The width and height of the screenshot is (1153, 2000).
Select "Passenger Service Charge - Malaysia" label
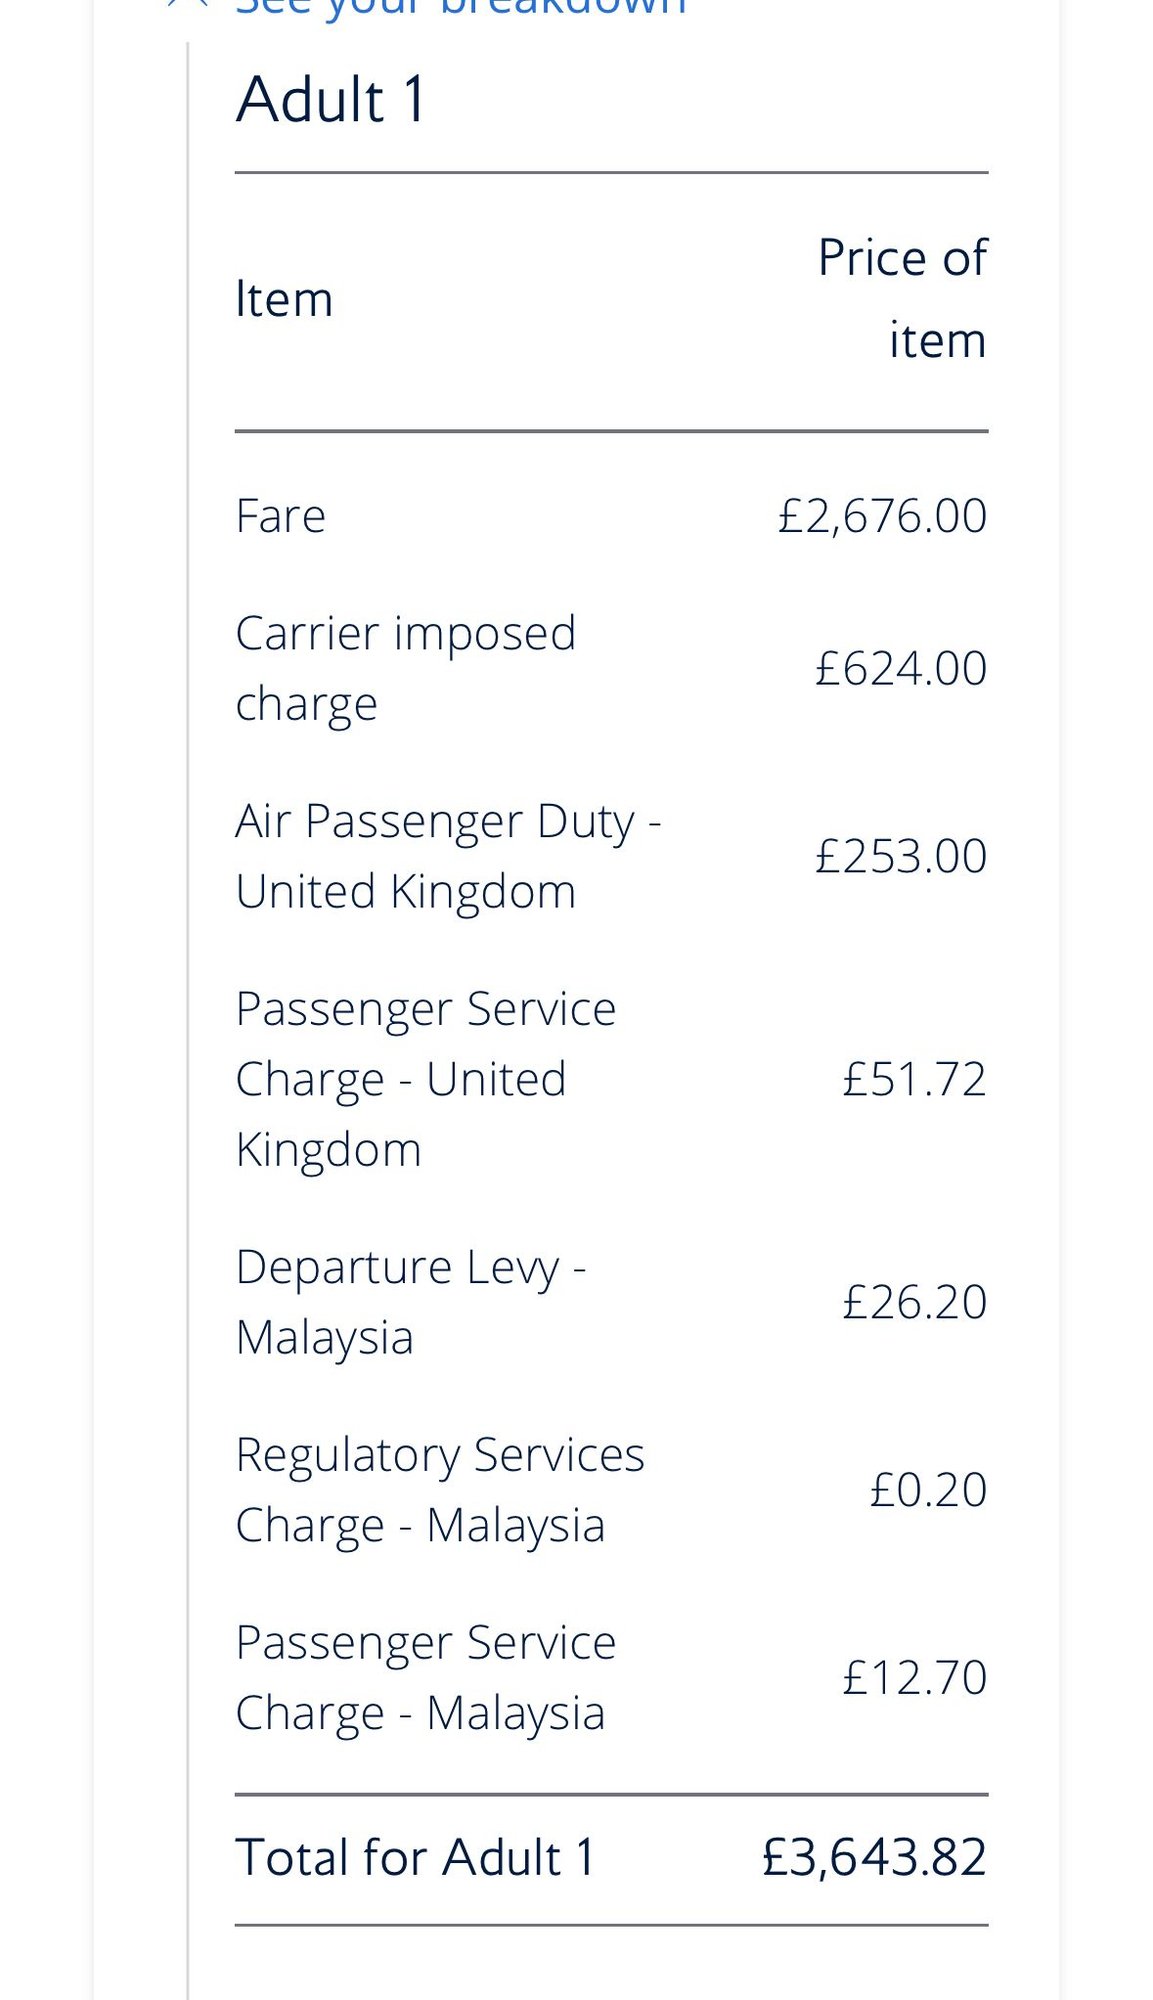point(425,1678)
